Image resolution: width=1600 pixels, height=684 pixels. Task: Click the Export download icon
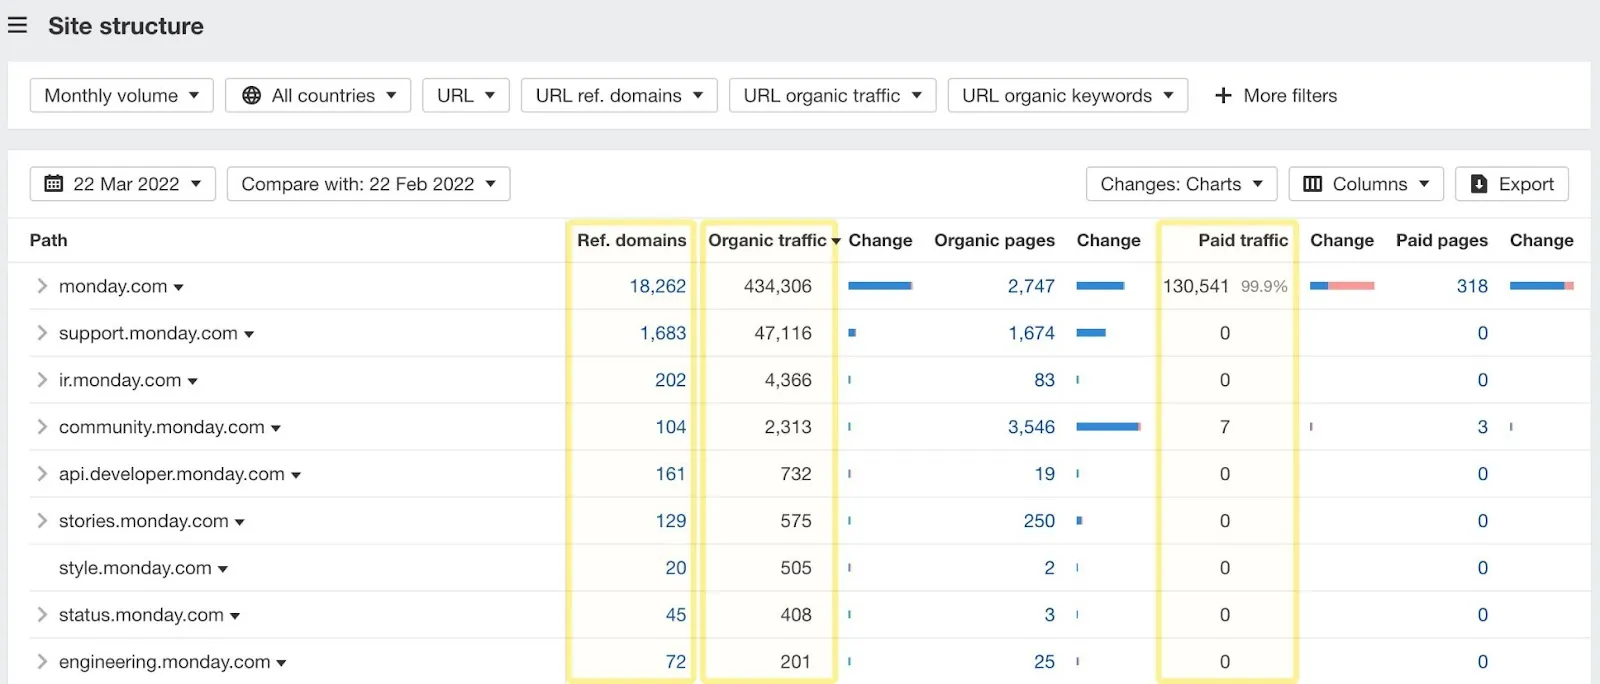[1479, 184]
